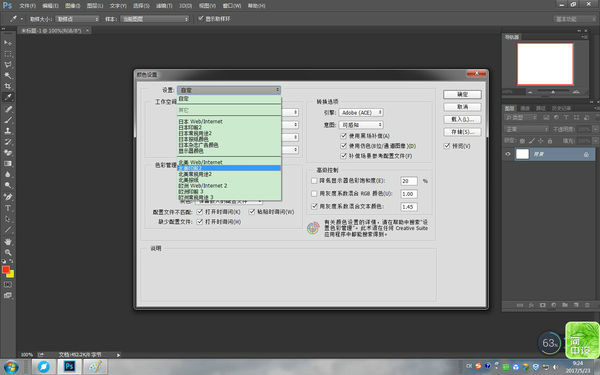The height and width of the screenshot is (375, 600).
Task: Open the 文件(F) menu
Action: (x=27, y=6)
